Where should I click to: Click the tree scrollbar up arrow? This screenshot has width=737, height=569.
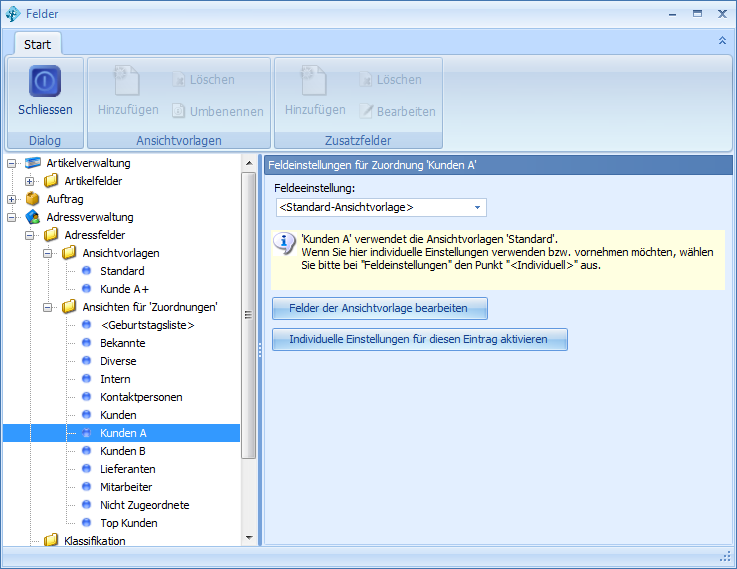click(249, 163)
